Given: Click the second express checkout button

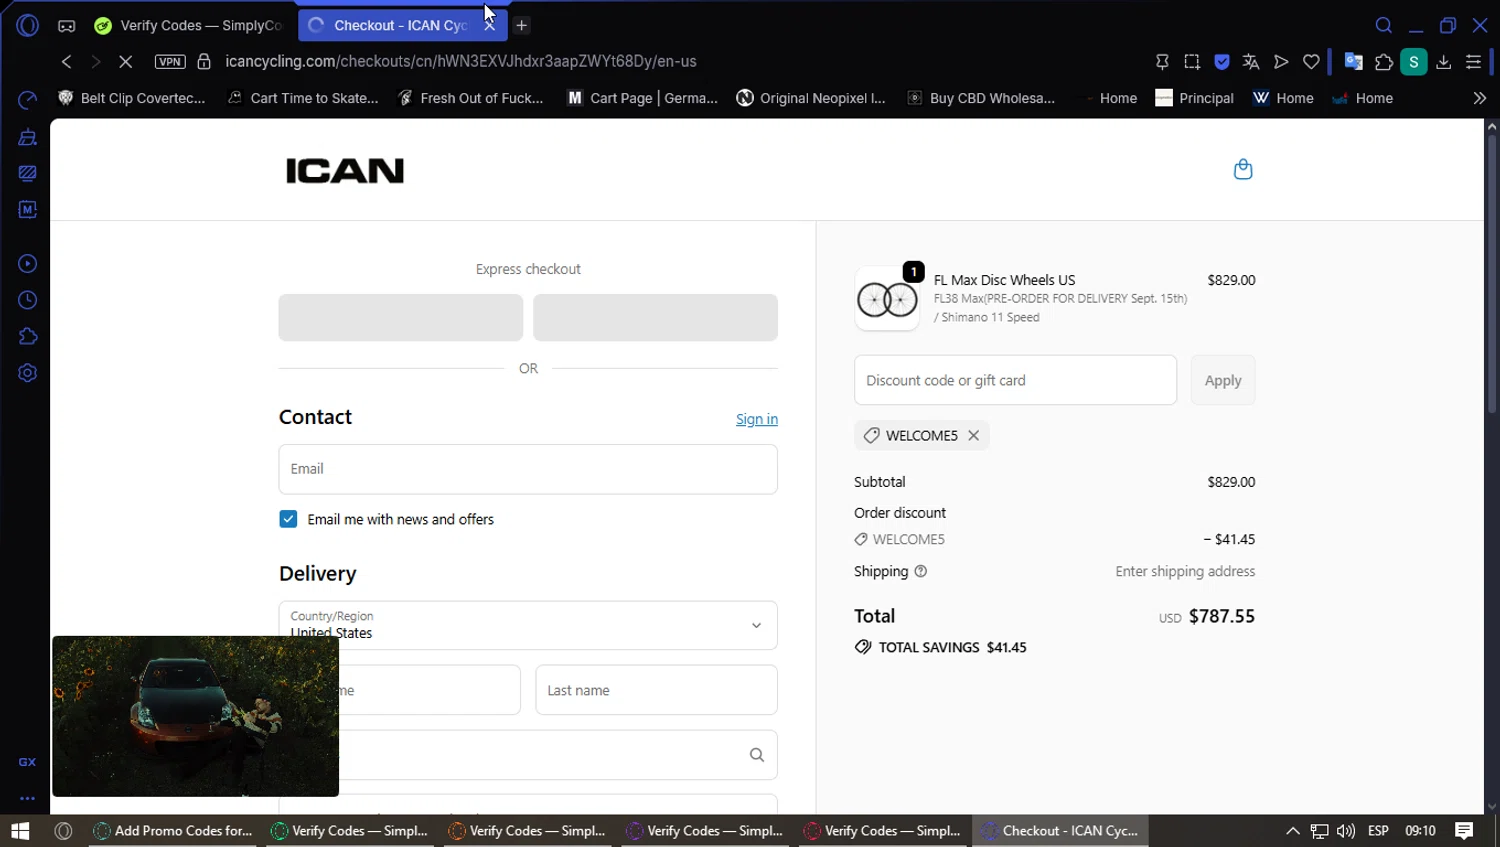Looking at the screenshot, I should coord(656,318).
